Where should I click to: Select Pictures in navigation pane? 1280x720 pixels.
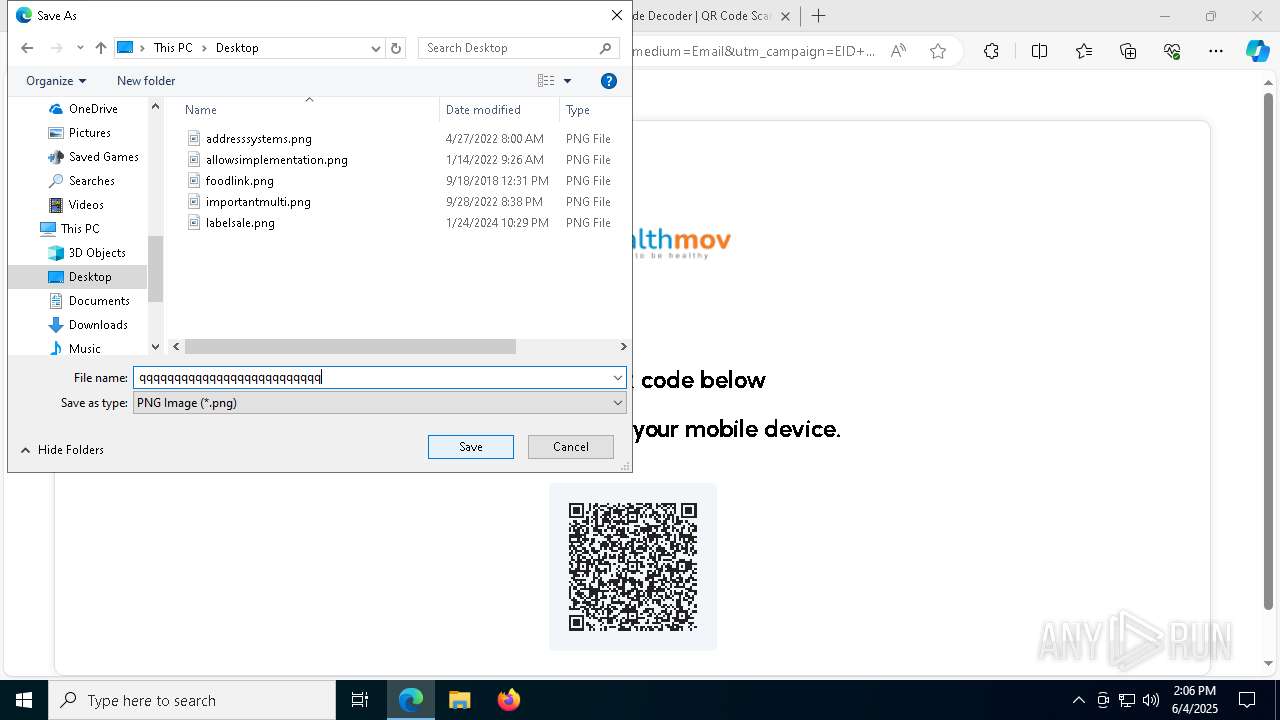(90, 133)
